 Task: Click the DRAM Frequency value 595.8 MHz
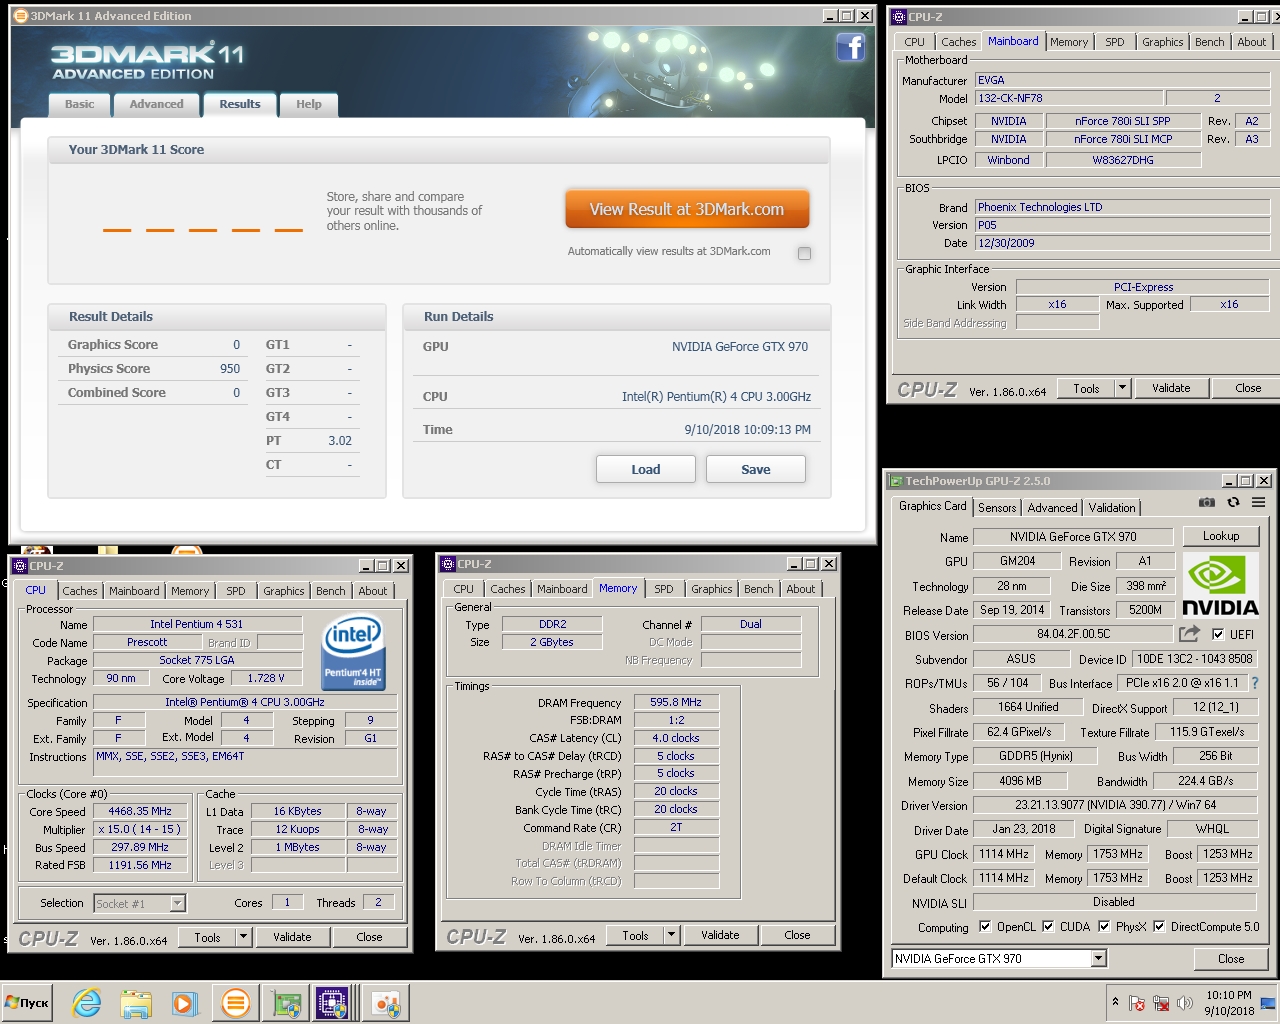pos(676,702)
